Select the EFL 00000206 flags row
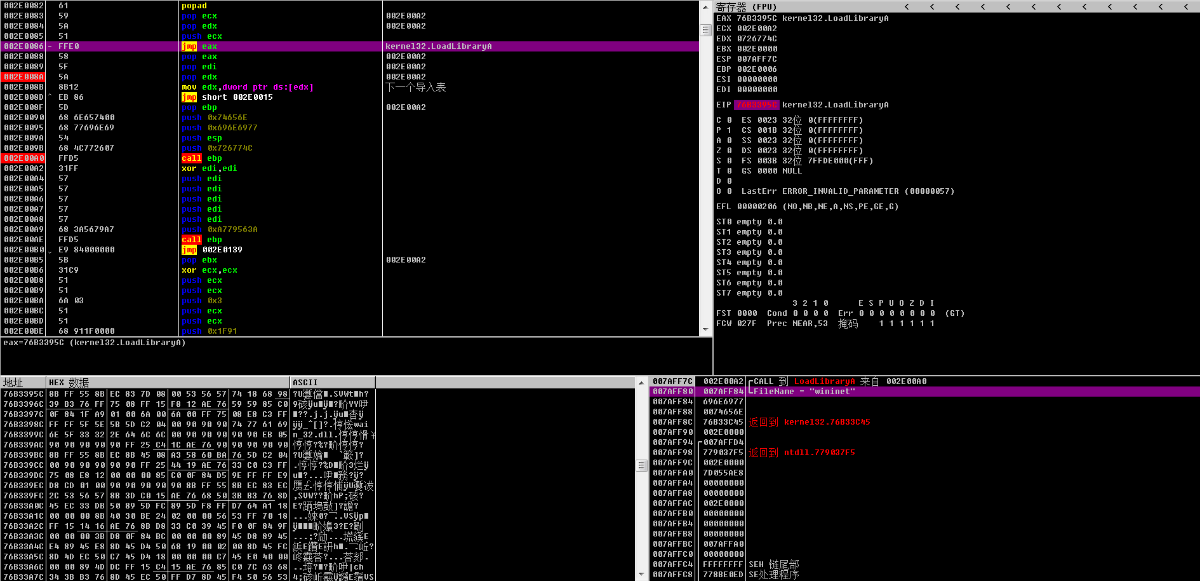Image resolution: width=1200 pixels, height=581 pixels. tap(808, 206)
